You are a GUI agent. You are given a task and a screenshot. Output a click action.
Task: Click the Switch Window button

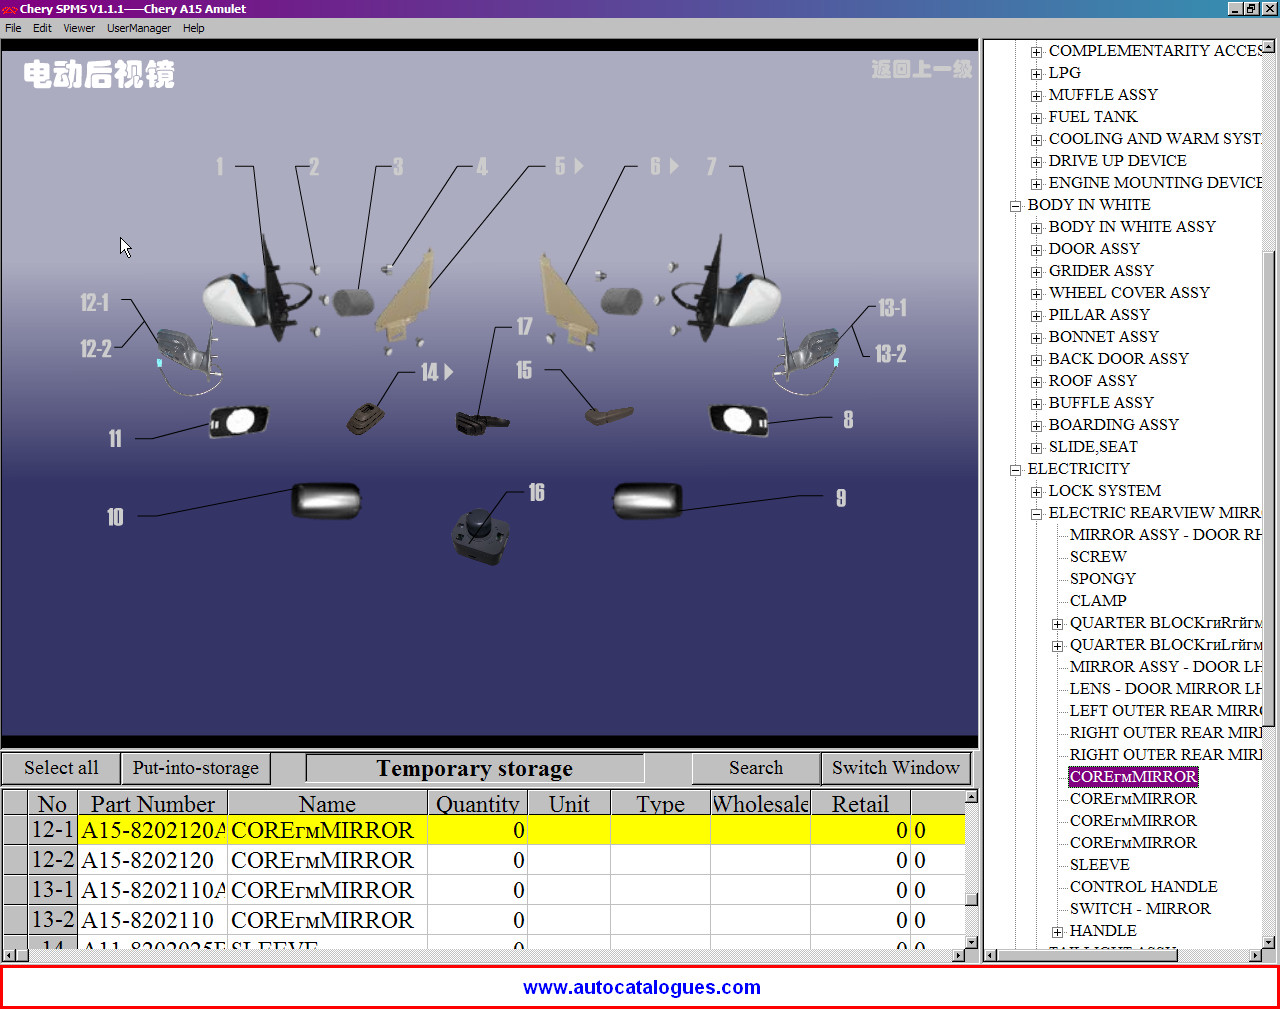click(x=895, y=768)
